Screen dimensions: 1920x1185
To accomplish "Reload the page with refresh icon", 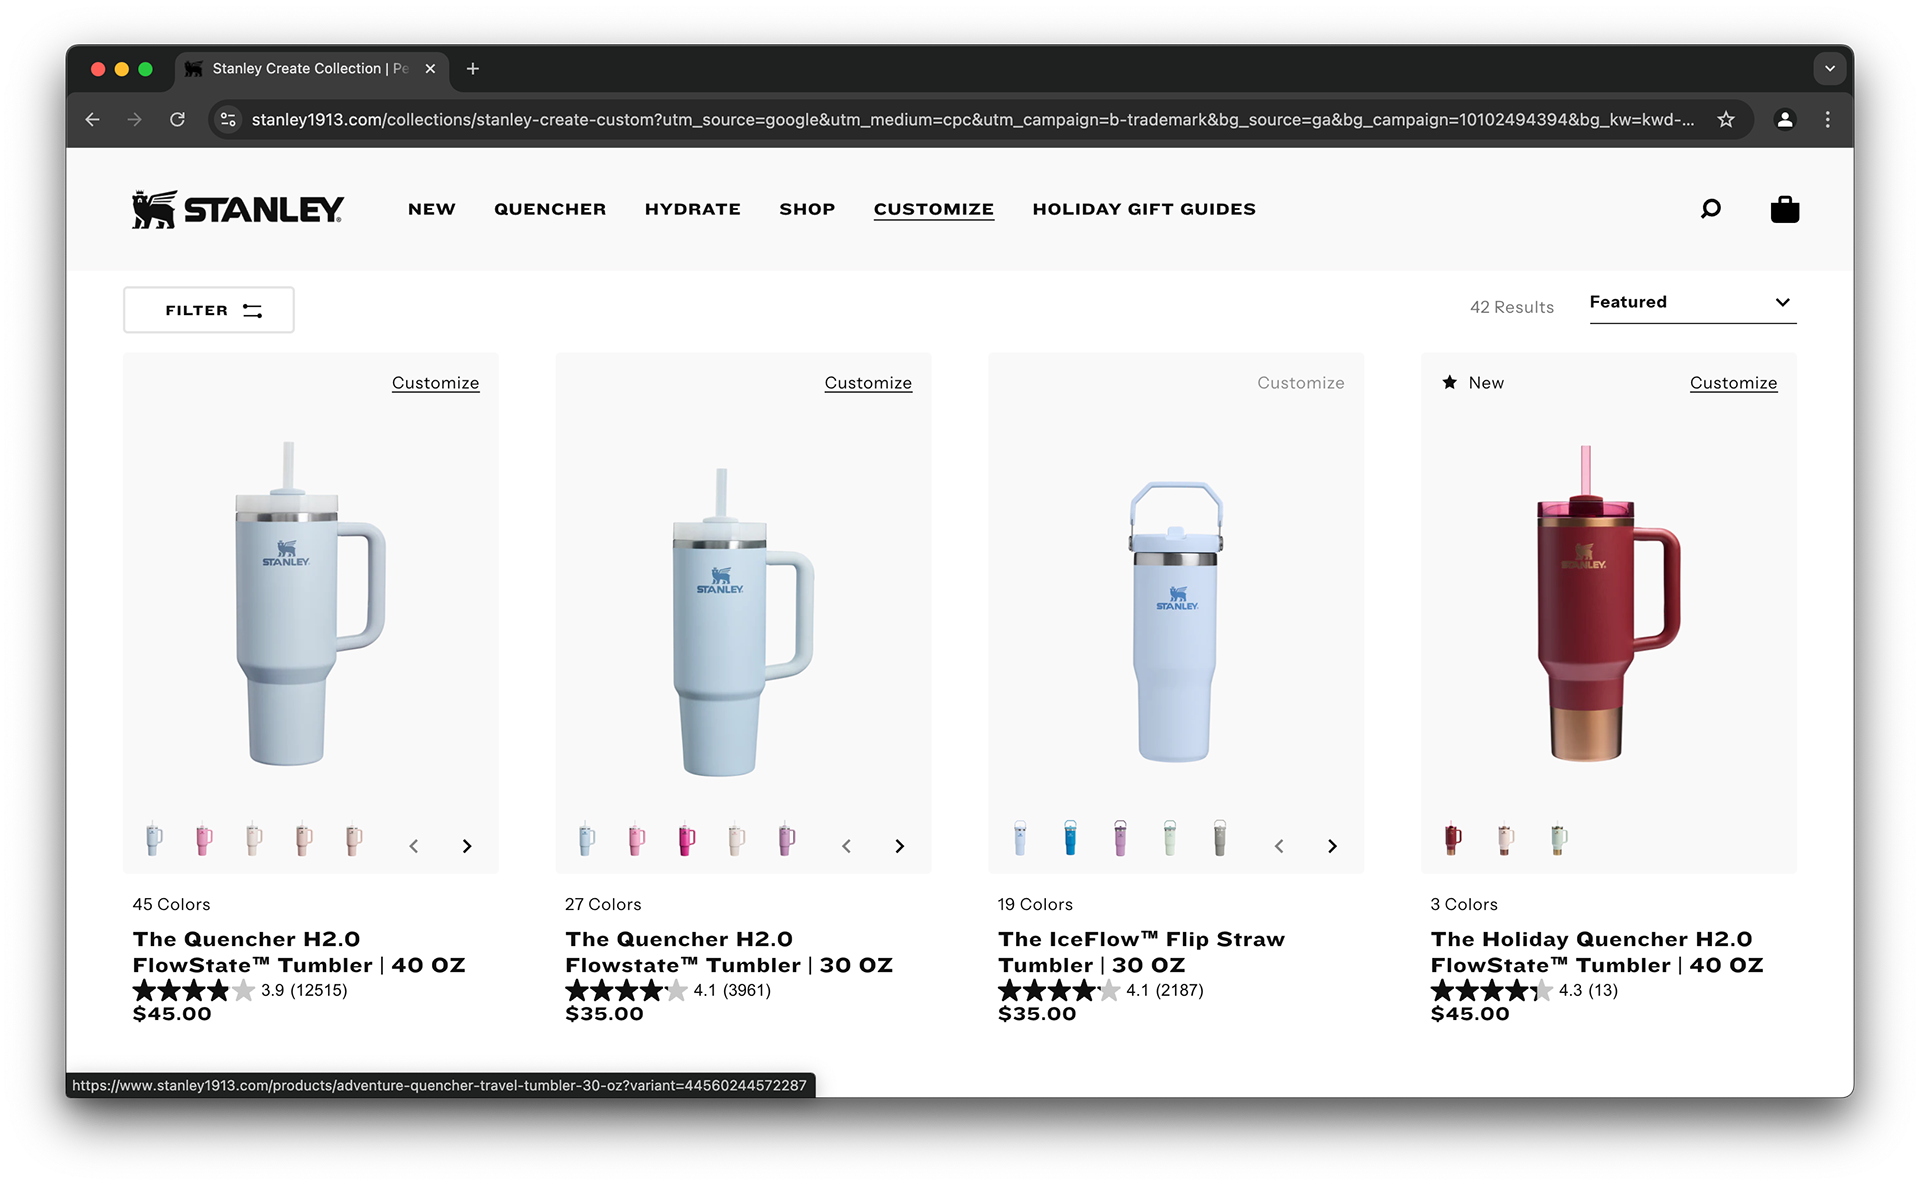I will 177,120.
